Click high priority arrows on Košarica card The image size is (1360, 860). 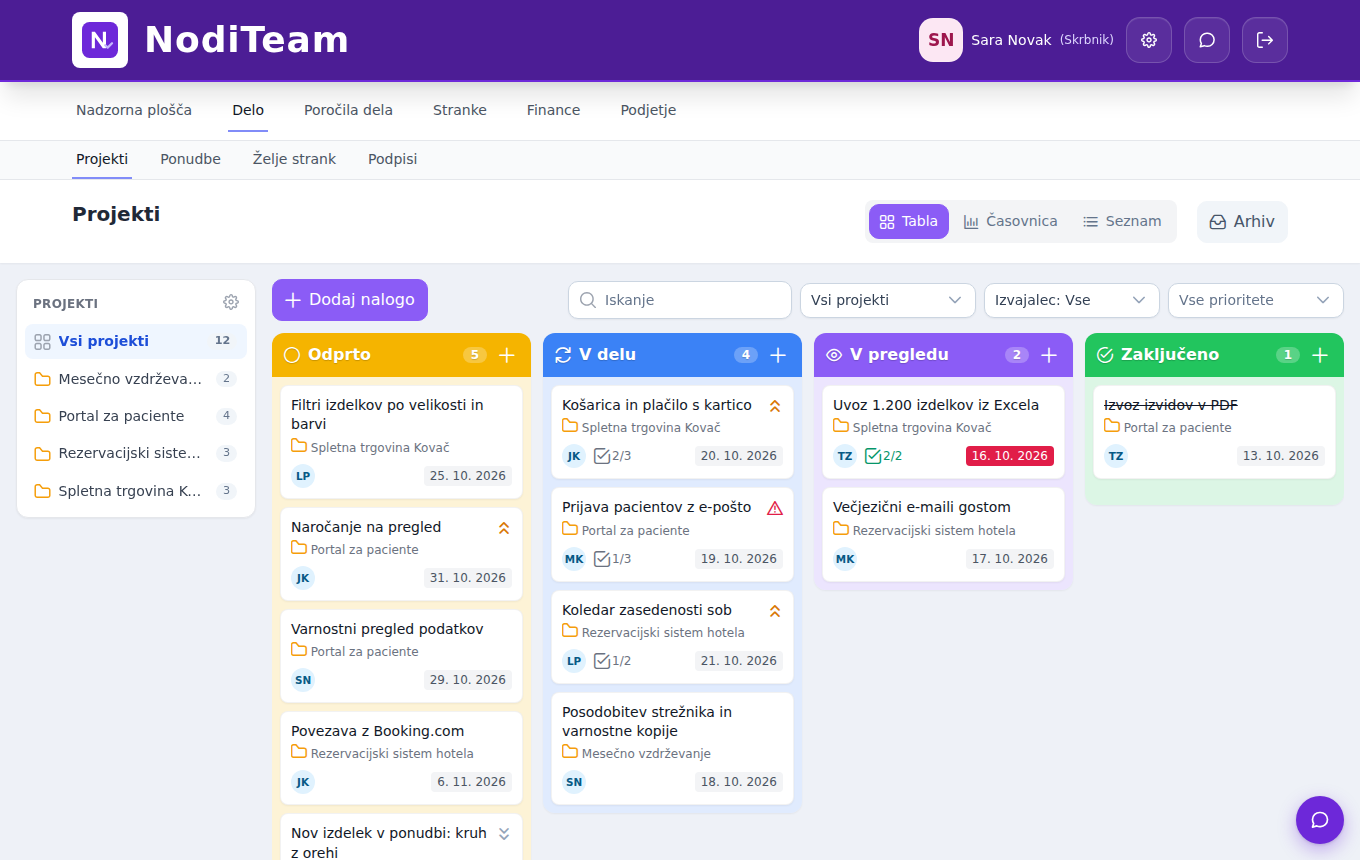pyautogui.click(x=775, y=406)
